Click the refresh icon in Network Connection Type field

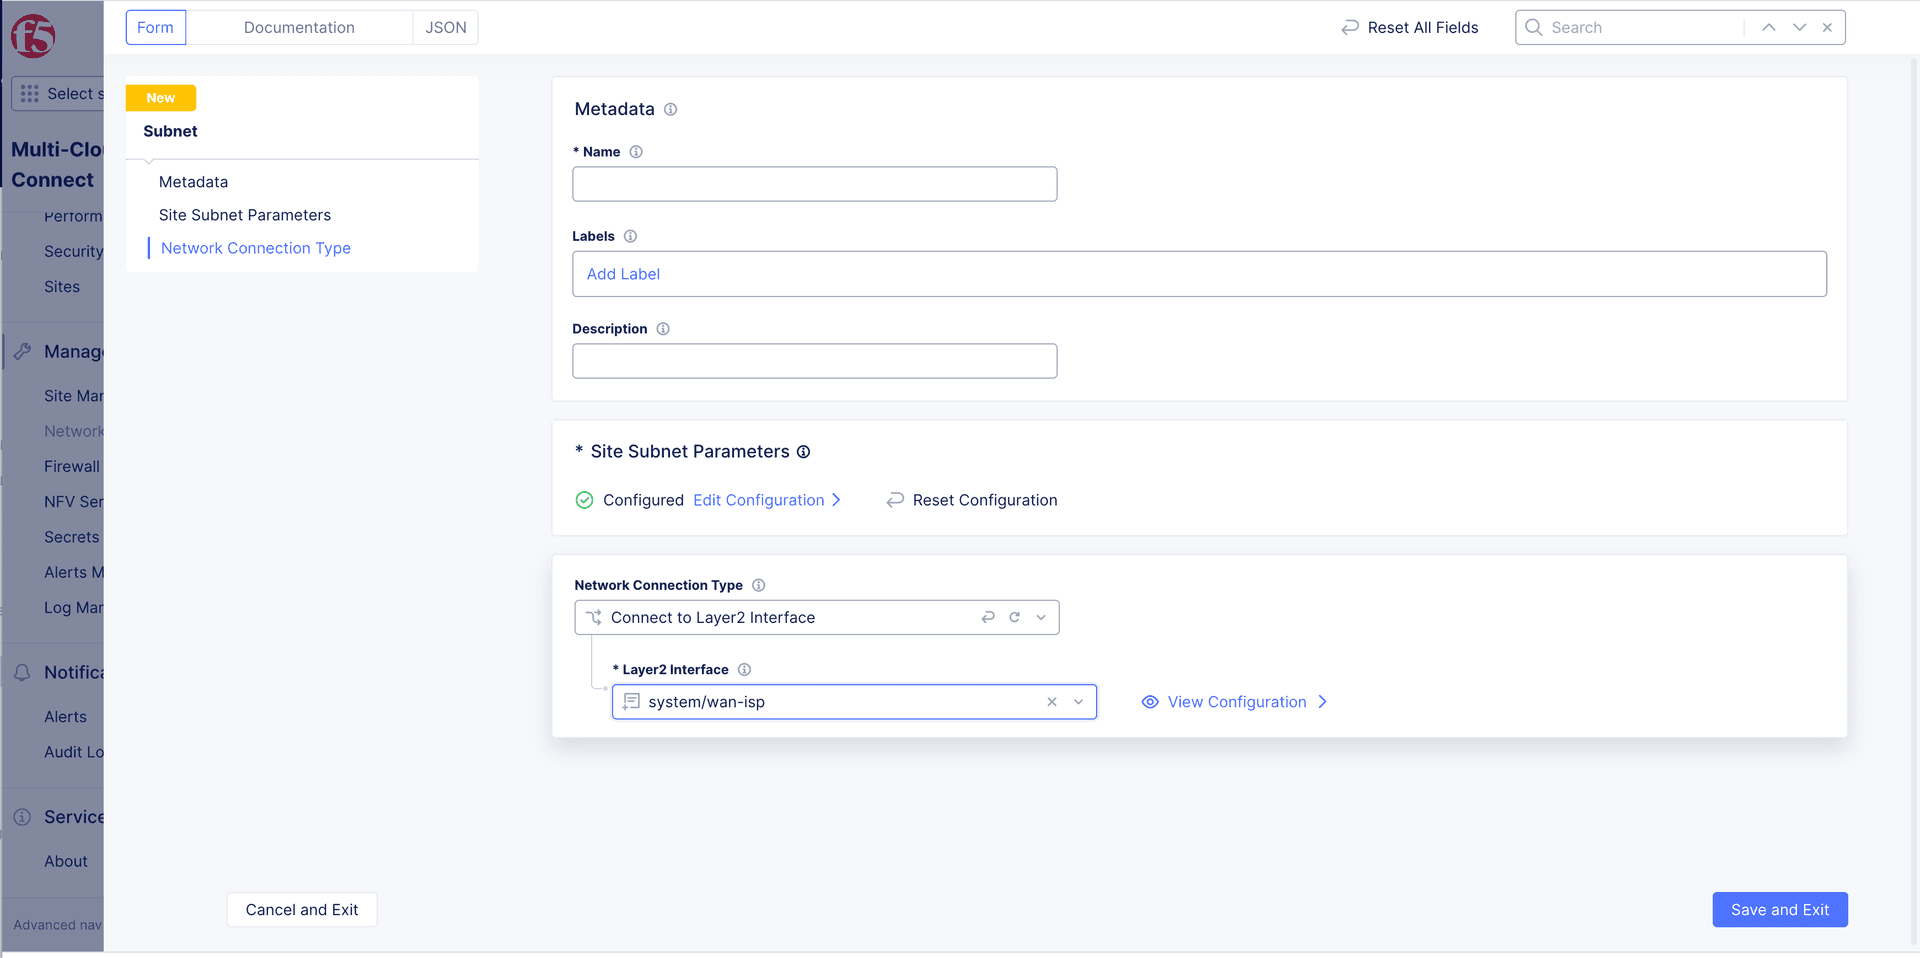pos(1014,618)
